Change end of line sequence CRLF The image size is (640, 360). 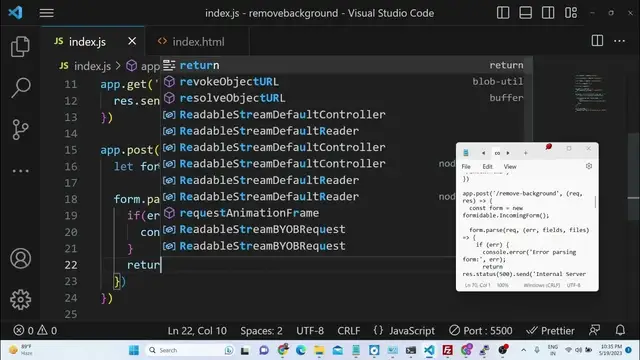(x=349, y=331)
